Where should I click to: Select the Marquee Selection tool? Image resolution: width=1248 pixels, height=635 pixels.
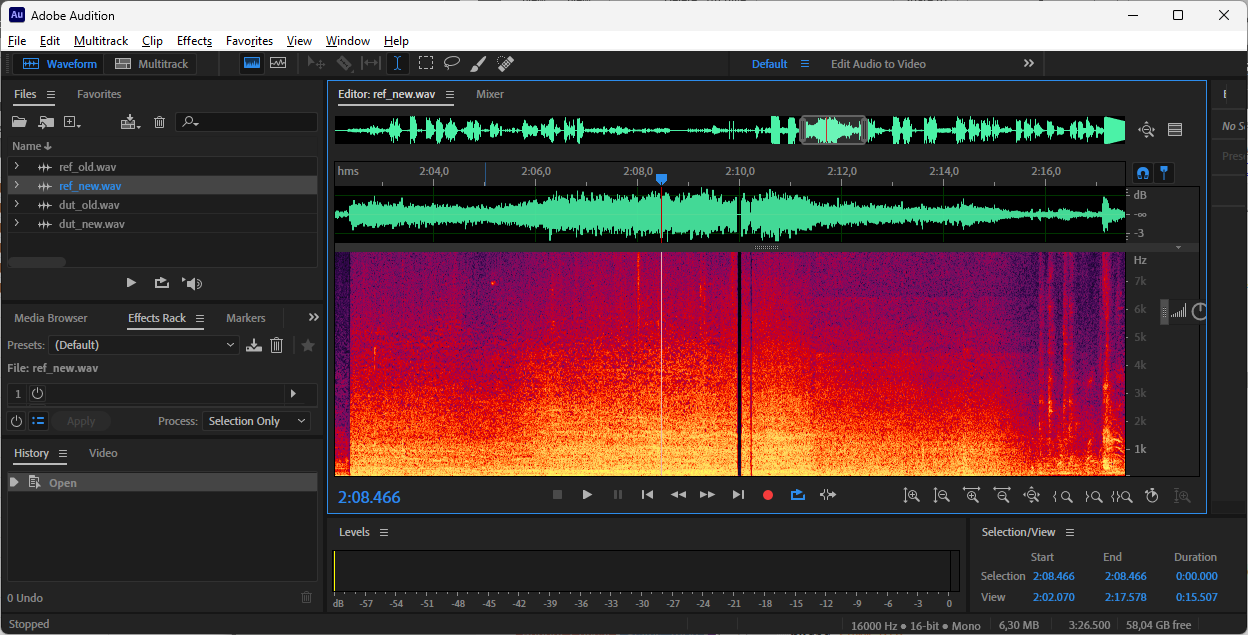point(426,63)
